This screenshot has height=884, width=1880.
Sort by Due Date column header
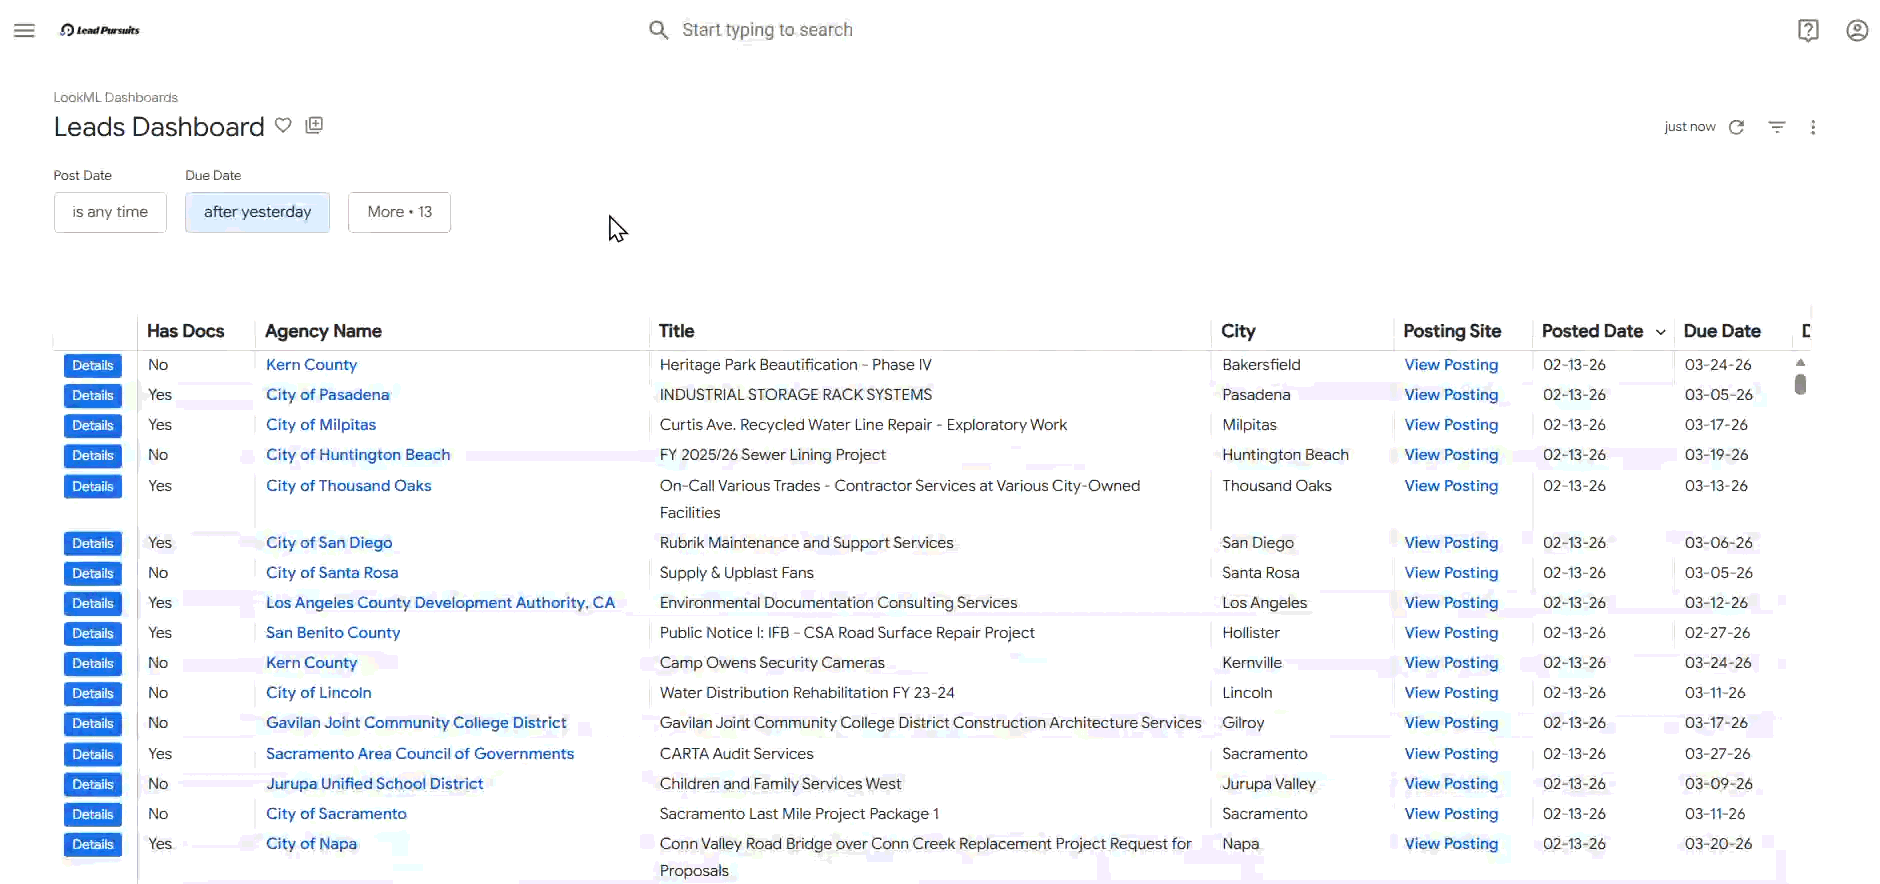click(1722, 331)
